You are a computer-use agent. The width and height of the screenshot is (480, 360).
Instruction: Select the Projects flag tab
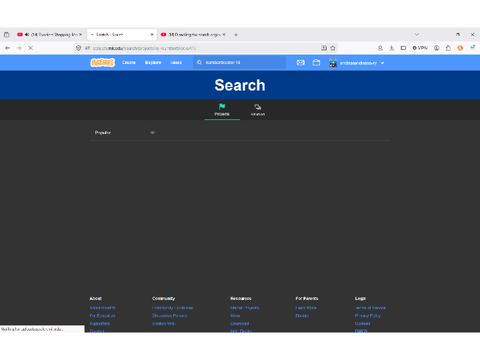(x=222, y=110)
